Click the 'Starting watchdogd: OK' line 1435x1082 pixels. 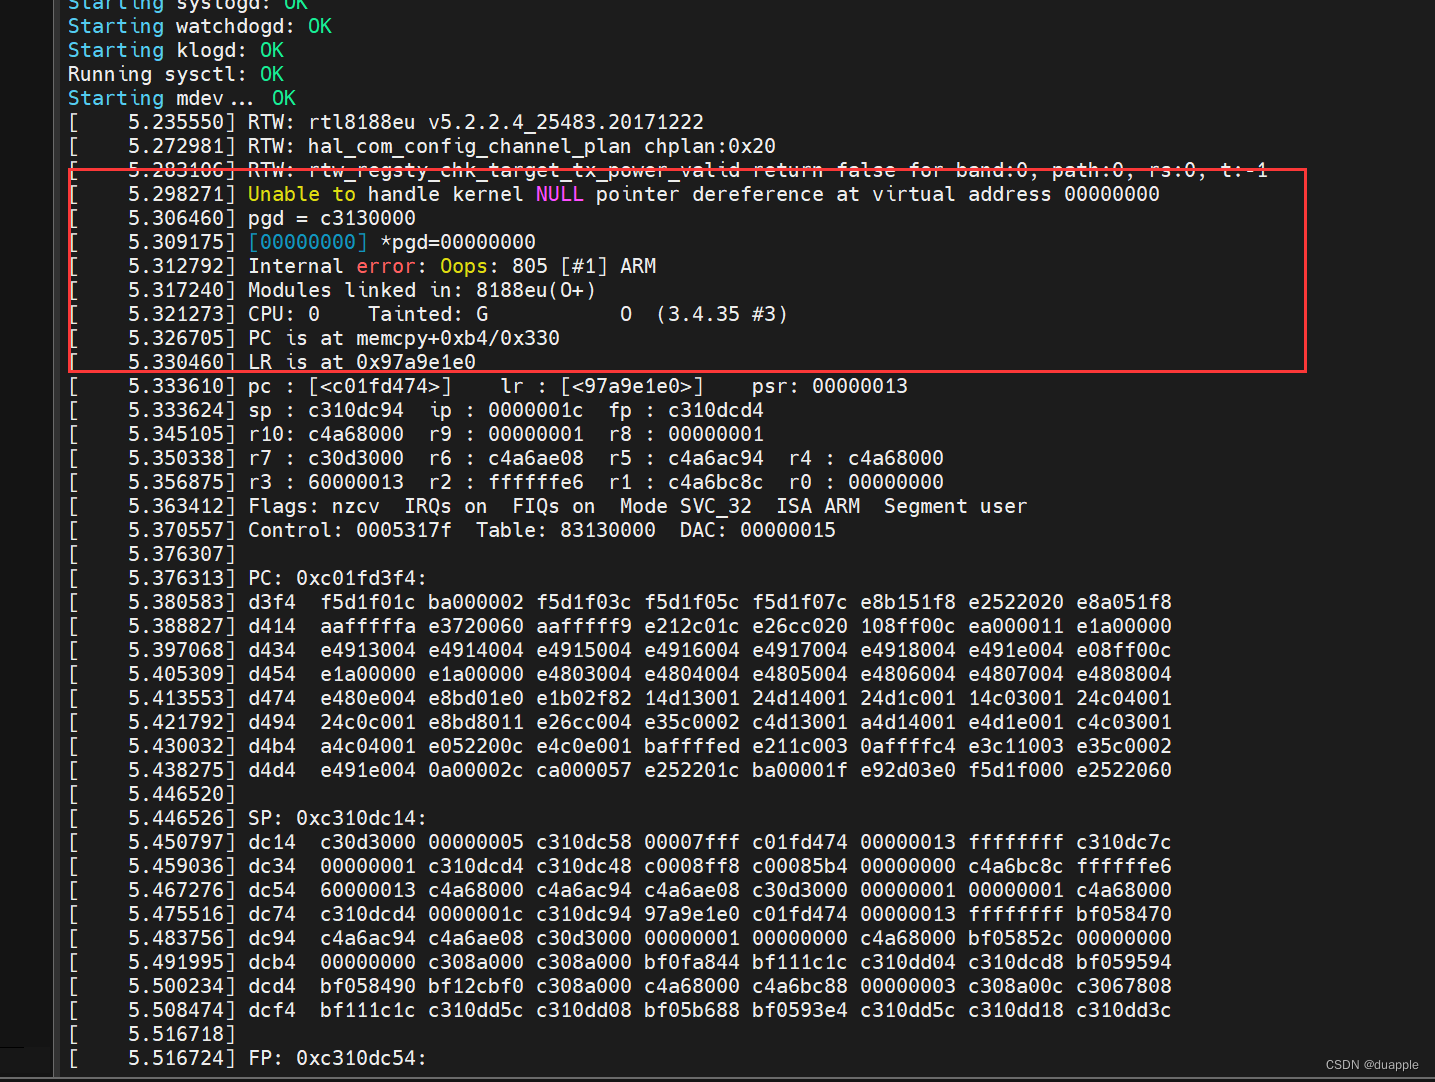(200, 26)
